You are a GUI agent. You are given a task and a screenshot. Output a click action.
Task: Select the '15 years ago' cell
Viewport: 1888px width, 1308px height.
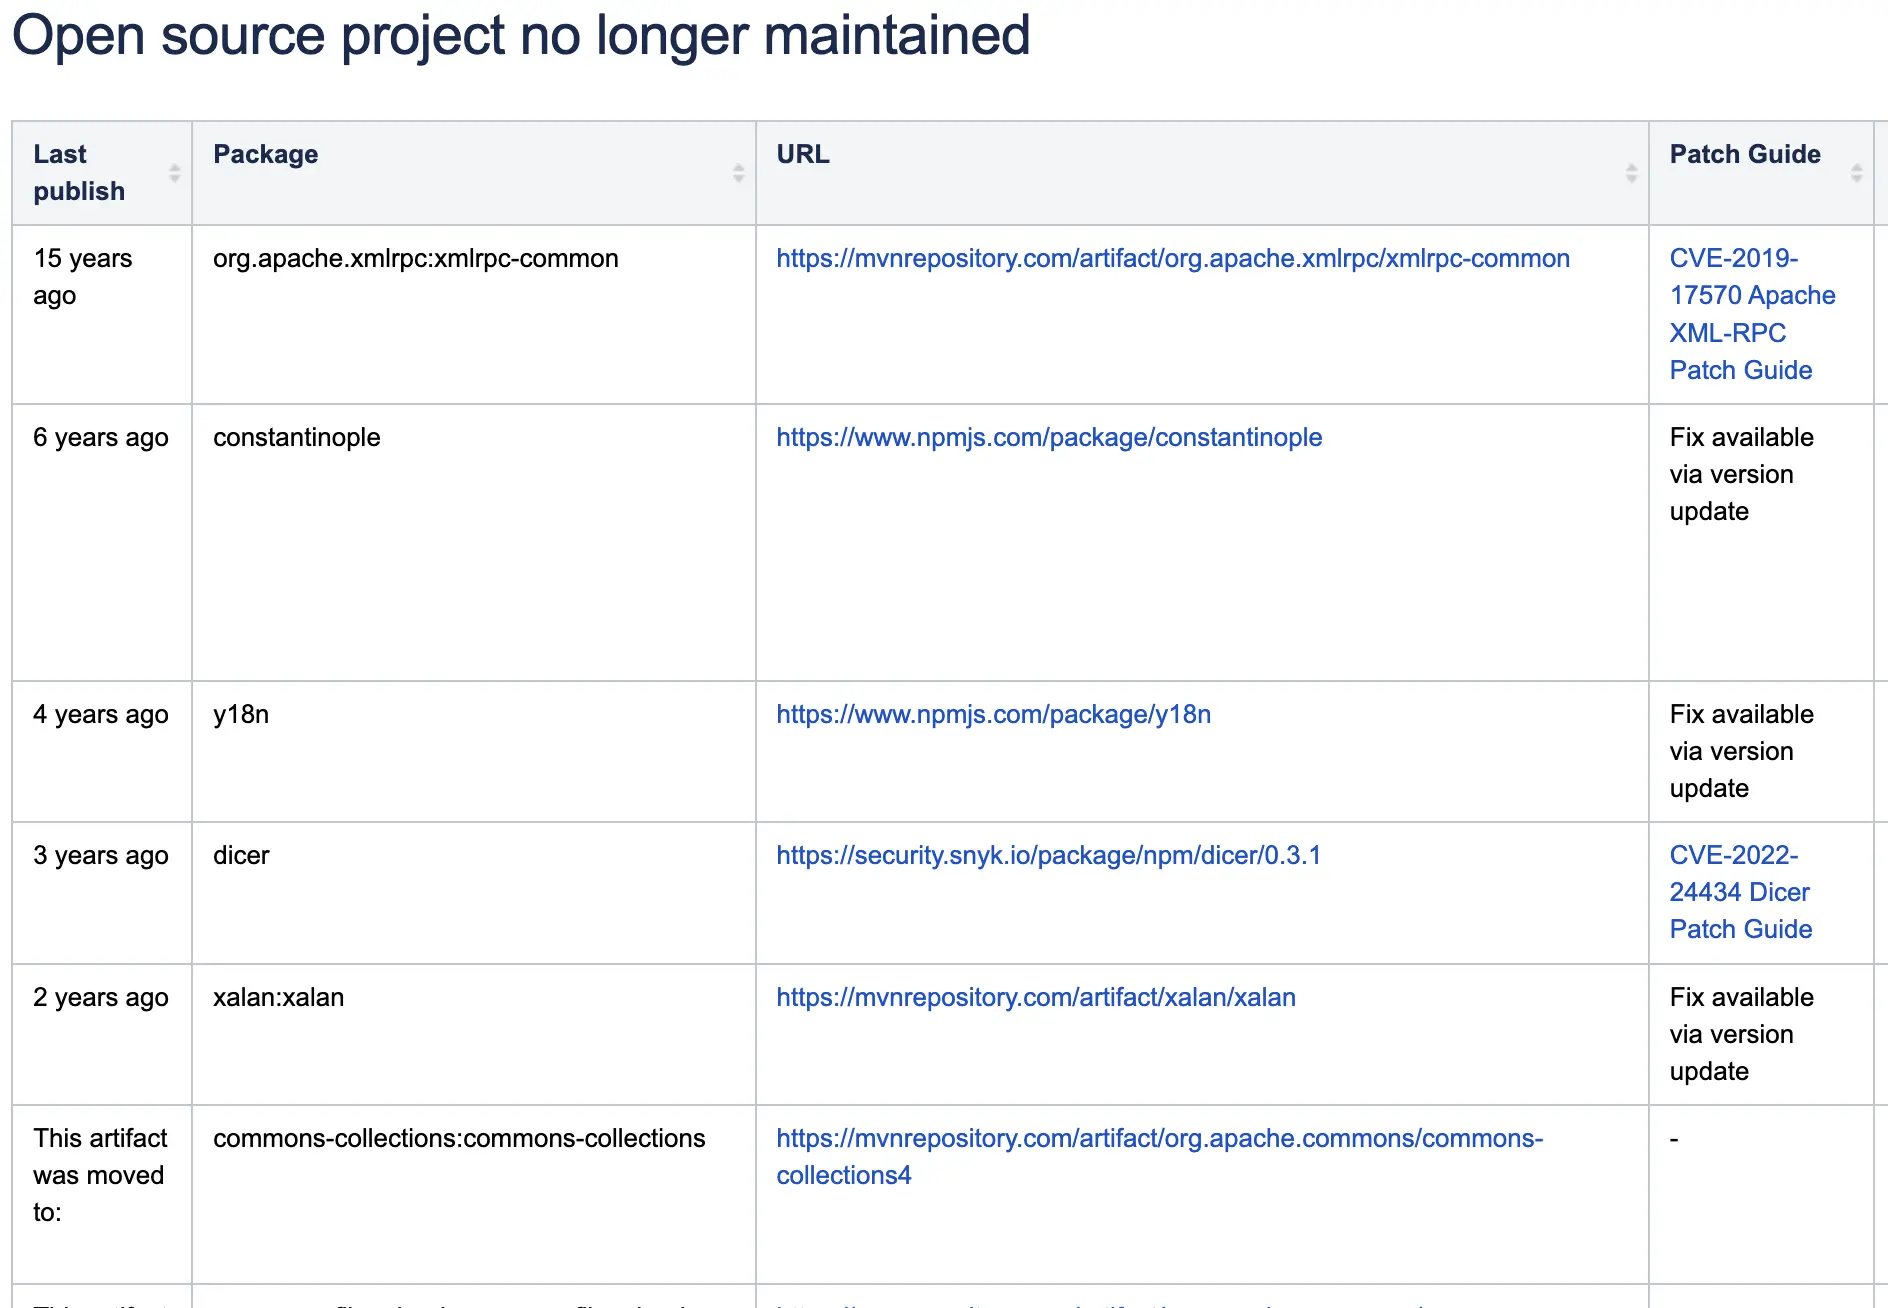pos(102,314)
